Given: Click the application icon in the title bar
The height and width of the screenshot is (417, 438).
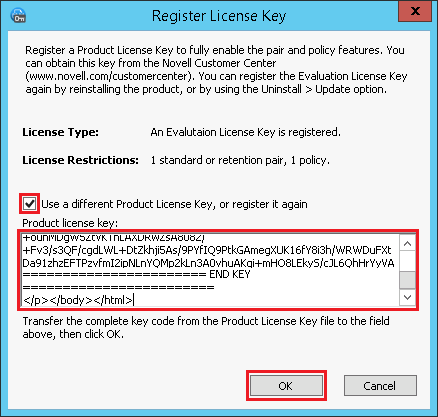Looking at the screenshot, I should (18, 15).
